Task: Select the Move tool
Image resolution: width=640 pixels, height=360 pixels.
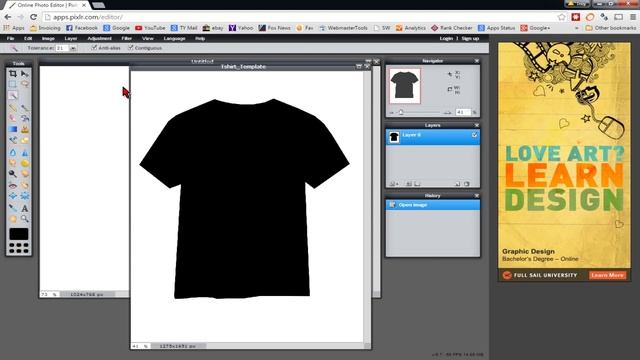Action: point(25,74)
